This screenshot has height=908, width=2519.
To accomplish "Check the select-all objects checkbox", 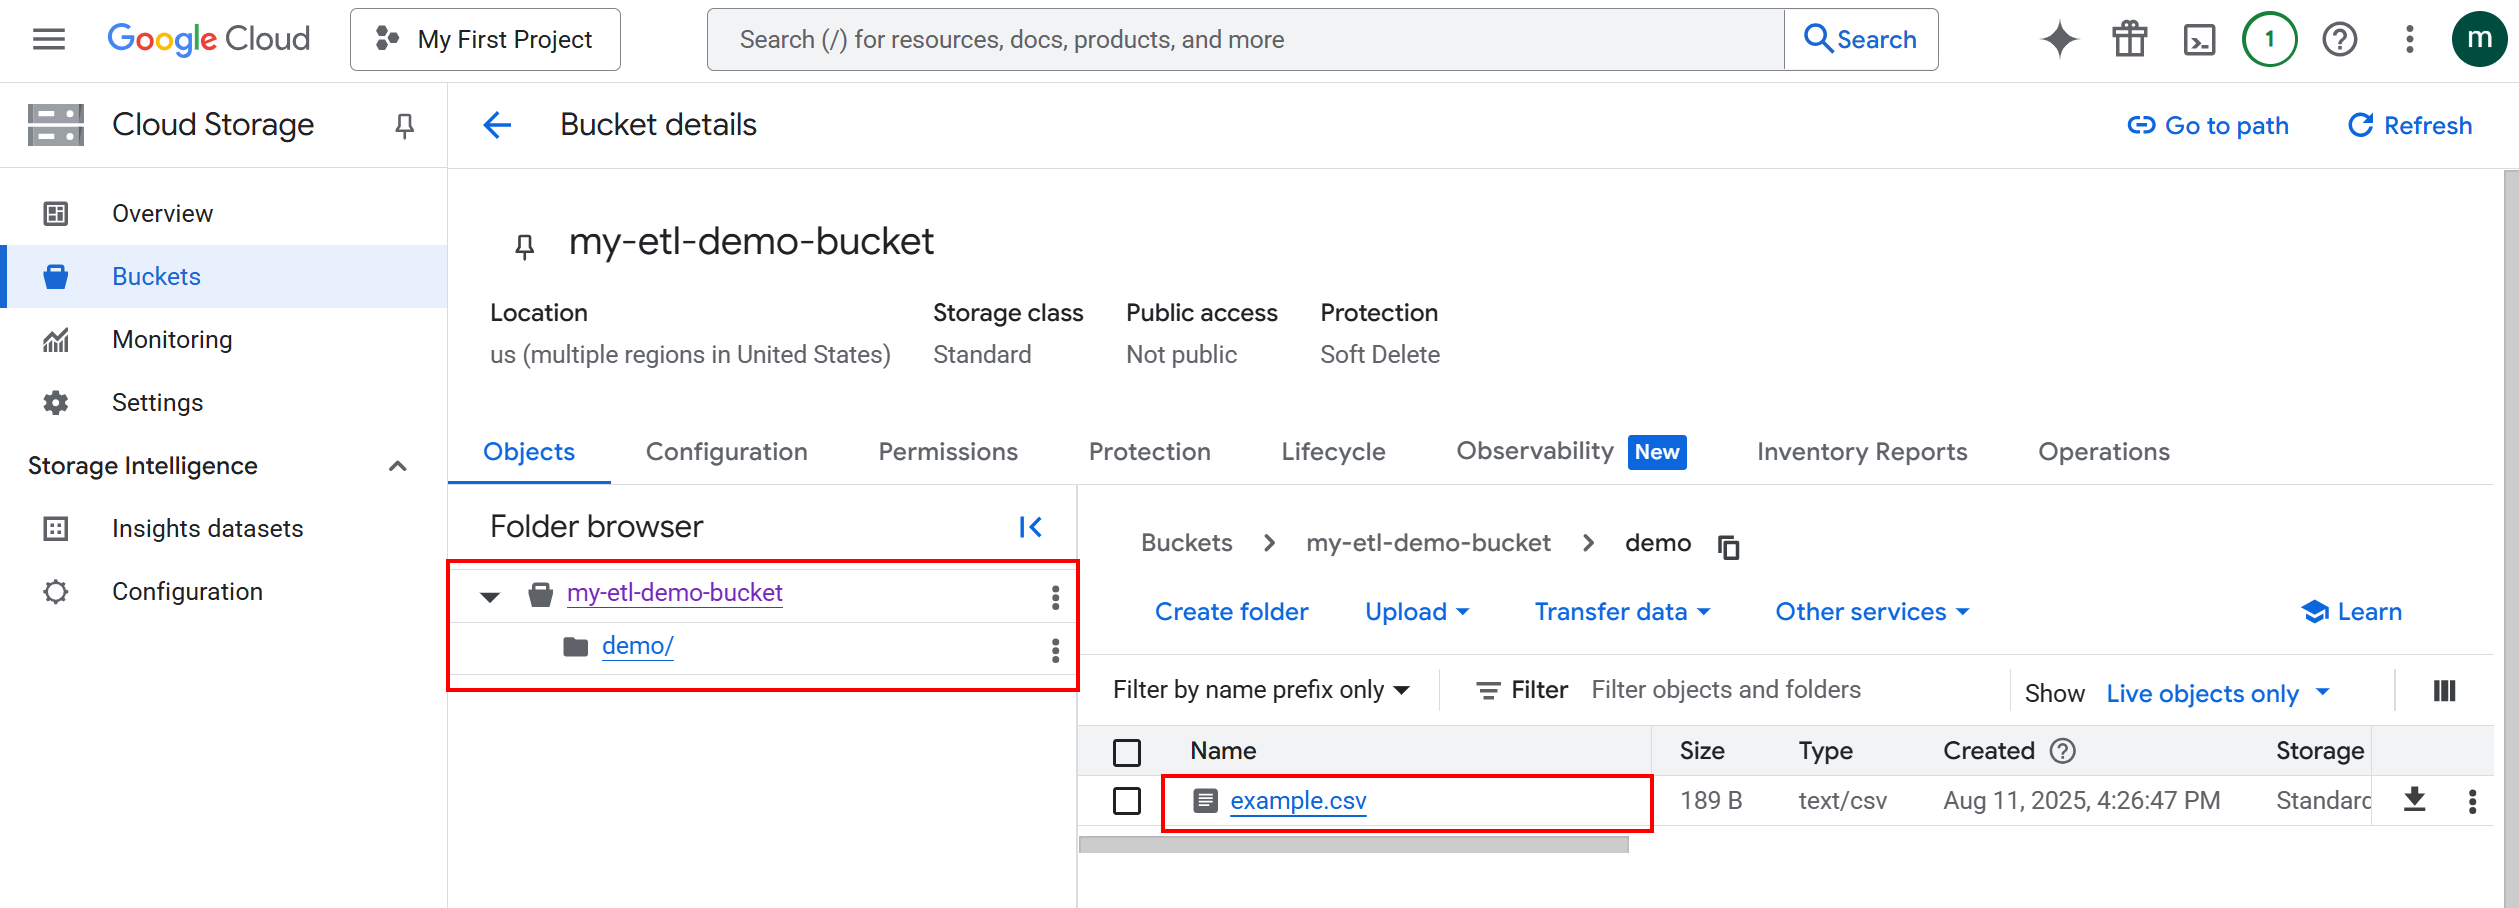I will [x=1127, y=751].
